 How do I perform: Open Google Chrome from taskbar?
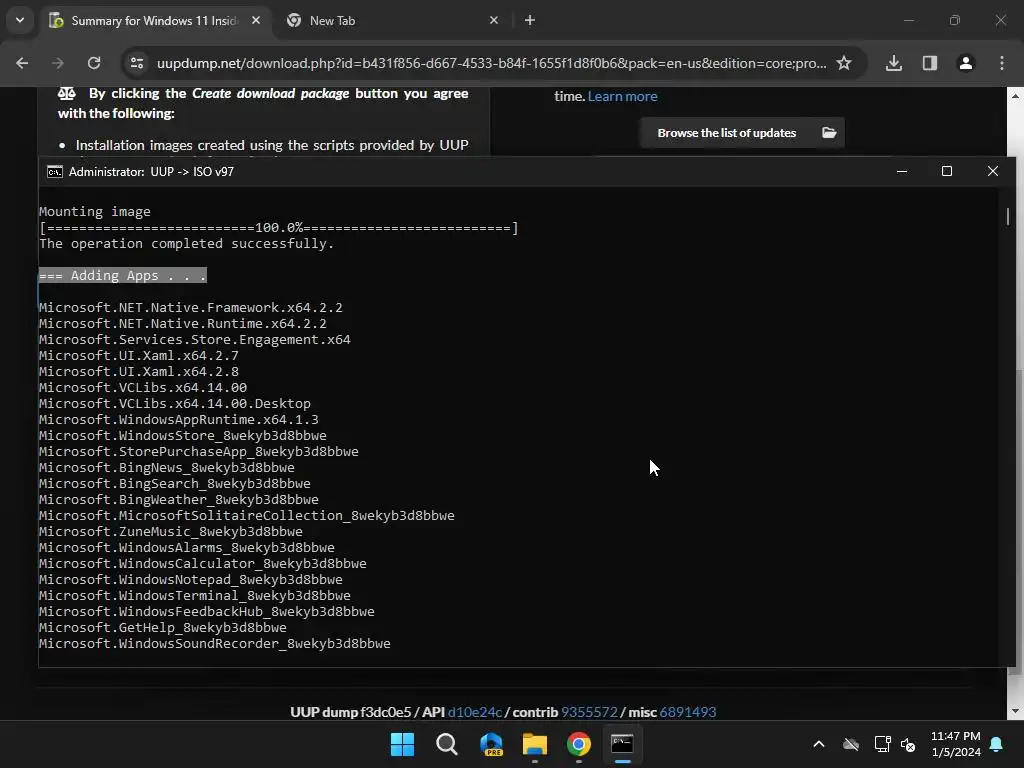click(x=579, y=744)
